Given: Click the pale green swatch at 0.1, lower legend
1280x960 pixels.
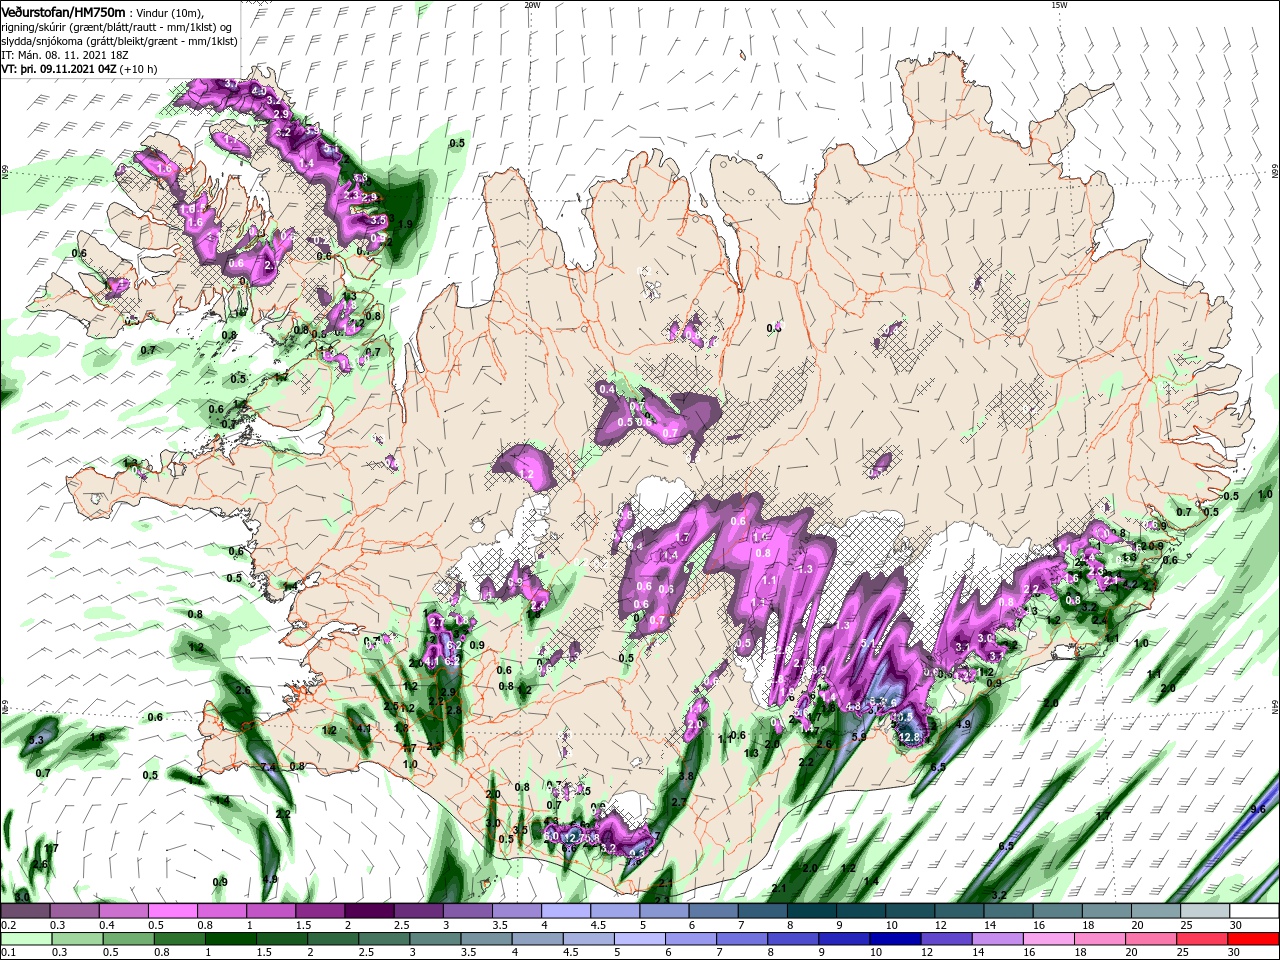Looking at the screenshot, I should coord(25,938).
